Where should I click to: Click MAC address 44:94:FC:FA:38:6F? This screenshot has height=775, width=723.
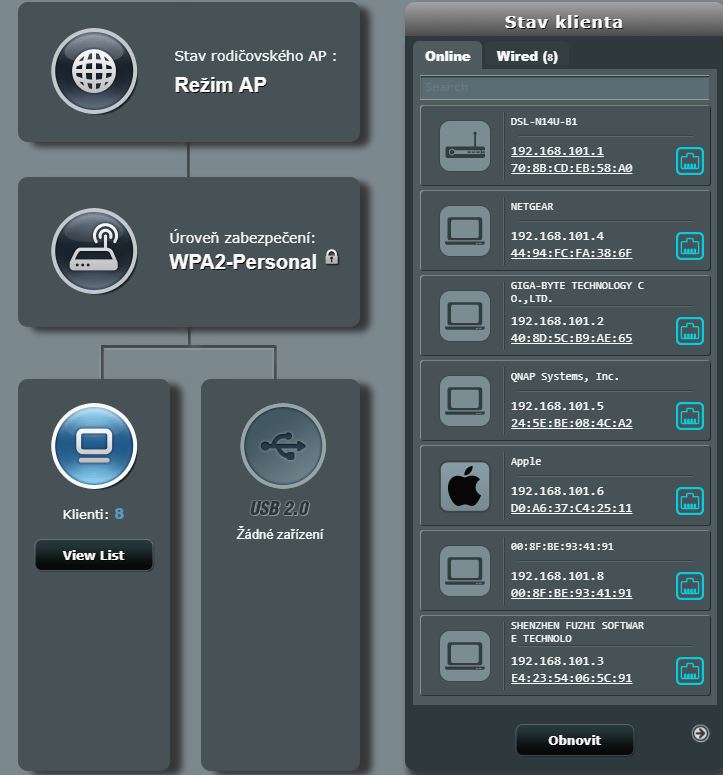pos(571,253)
